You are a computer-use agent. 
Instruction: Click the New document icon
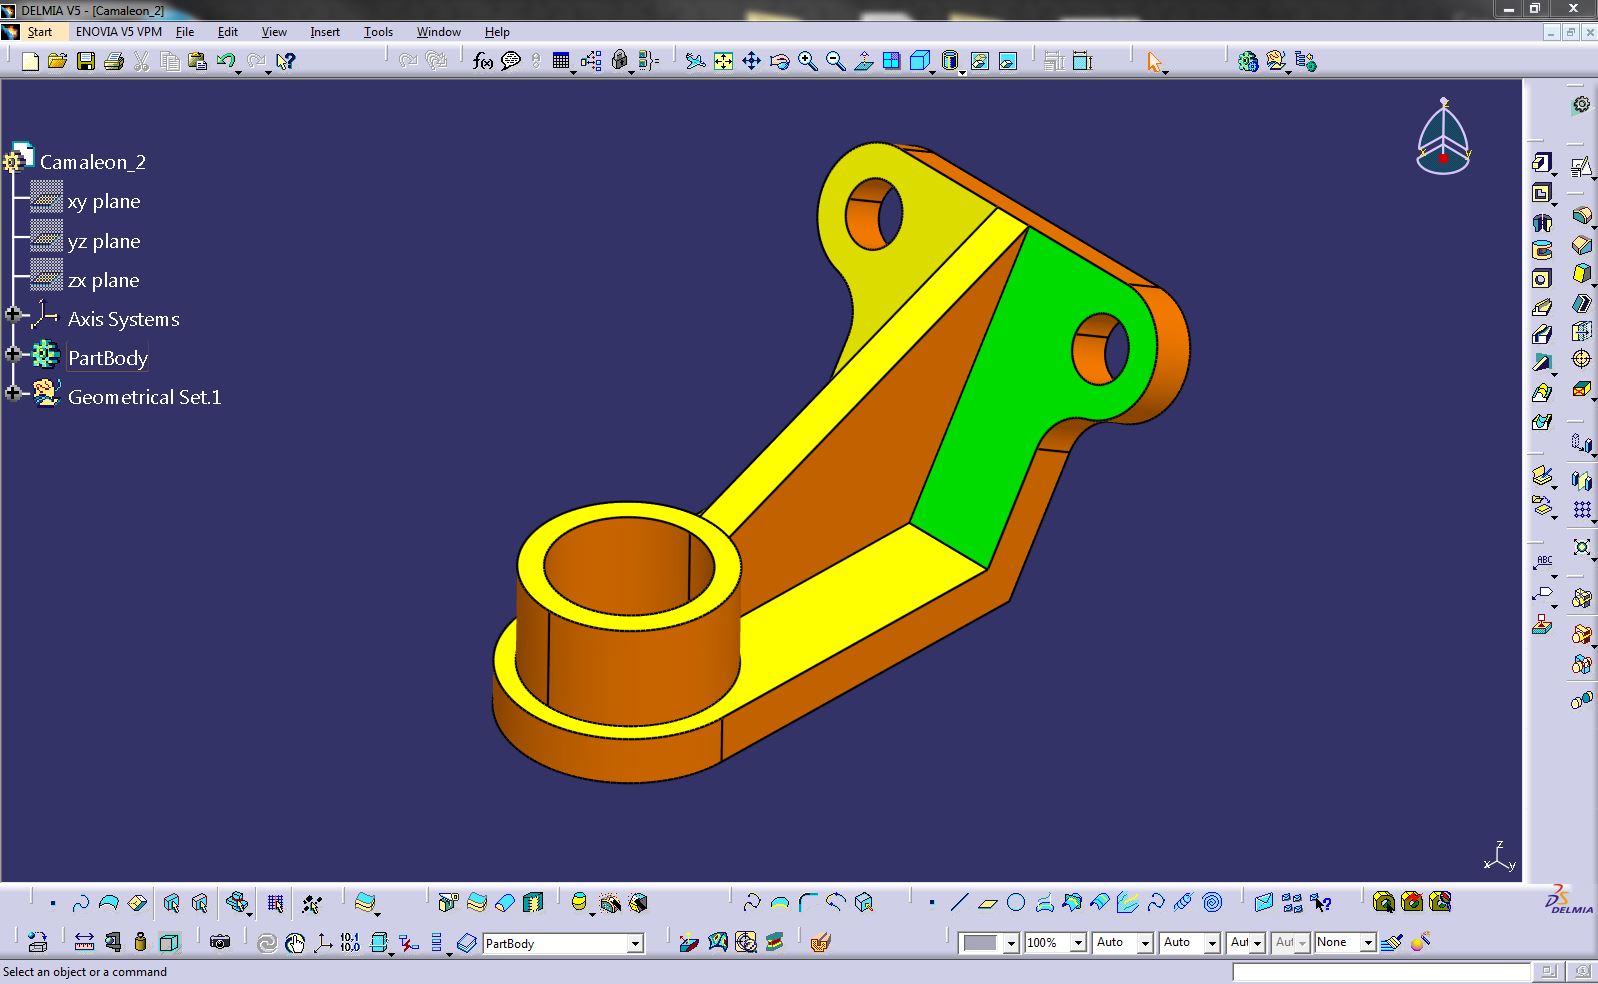pos(30,62)
